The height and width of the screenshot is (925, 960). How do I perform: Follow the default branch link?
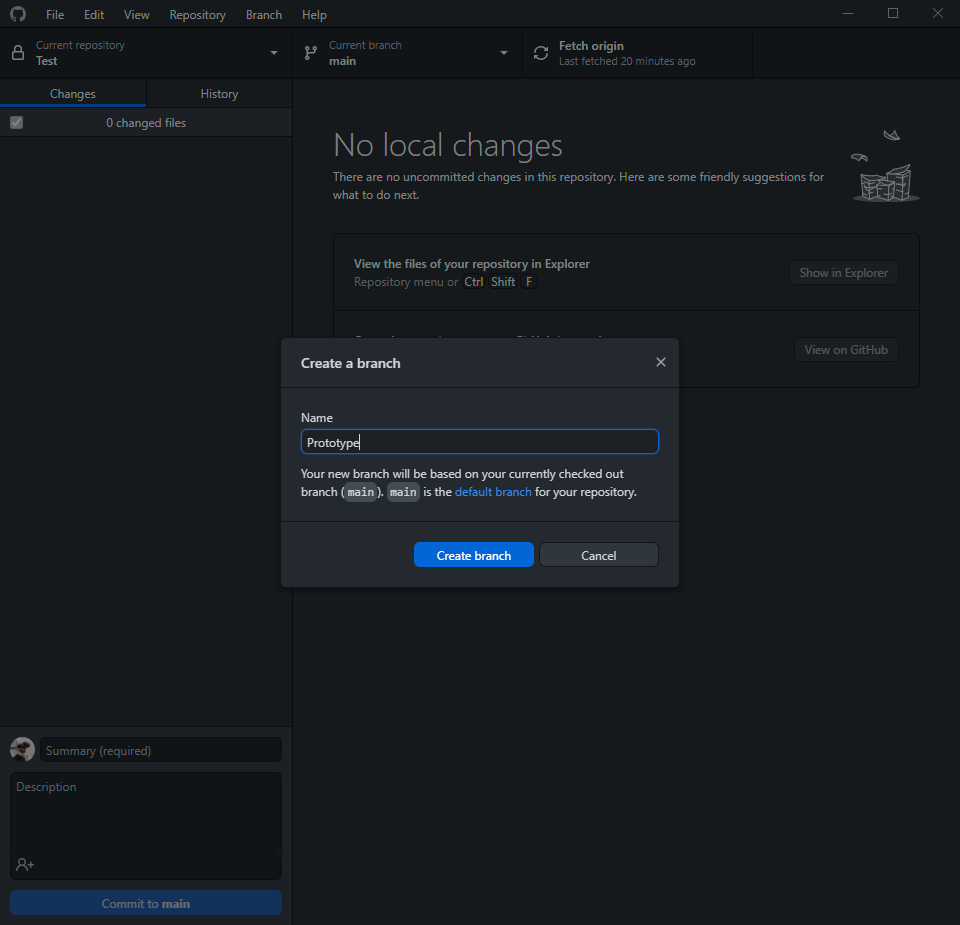[x=493, y=492]
